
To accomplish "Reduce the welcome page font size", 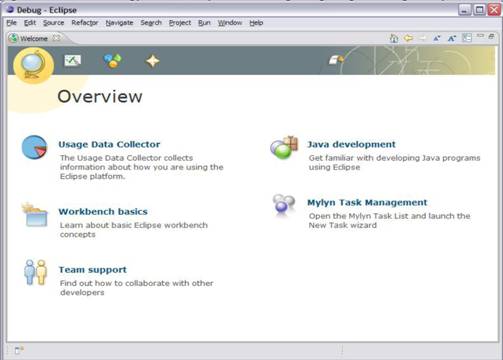I will point(437,38).
